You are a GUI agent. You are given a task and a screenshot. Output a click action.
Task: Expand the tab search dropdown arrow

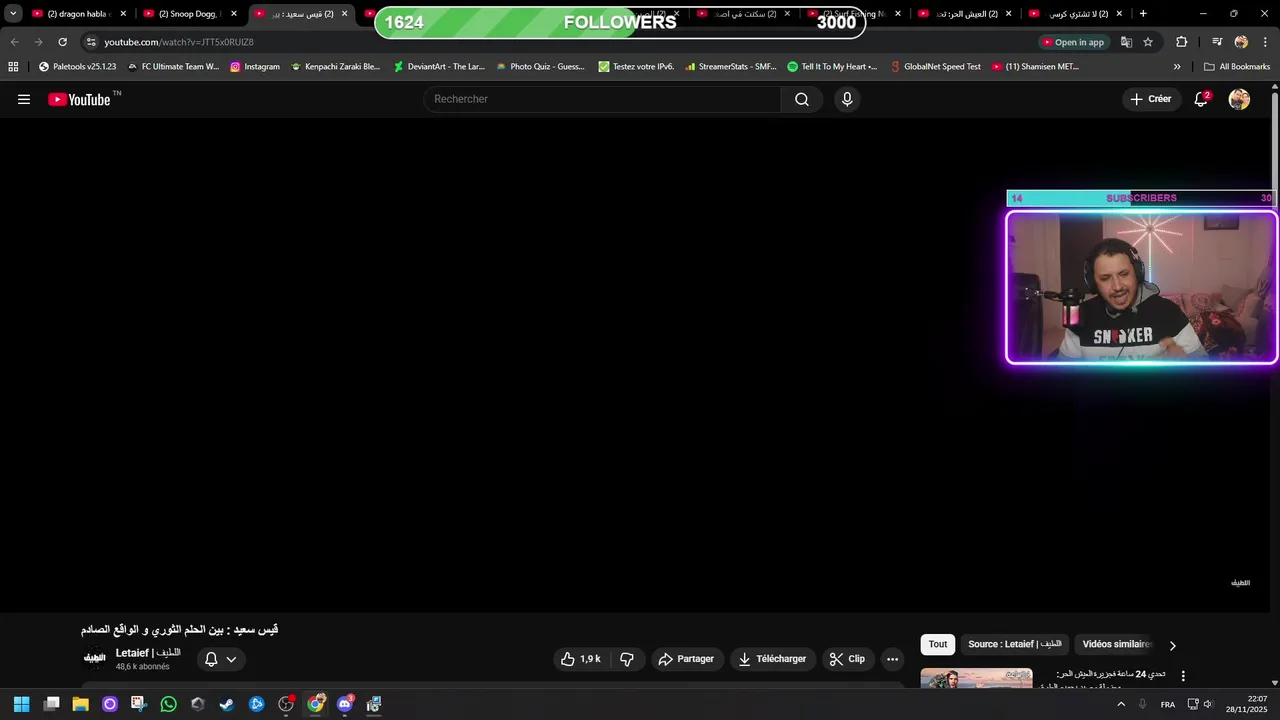click(13, 14)
